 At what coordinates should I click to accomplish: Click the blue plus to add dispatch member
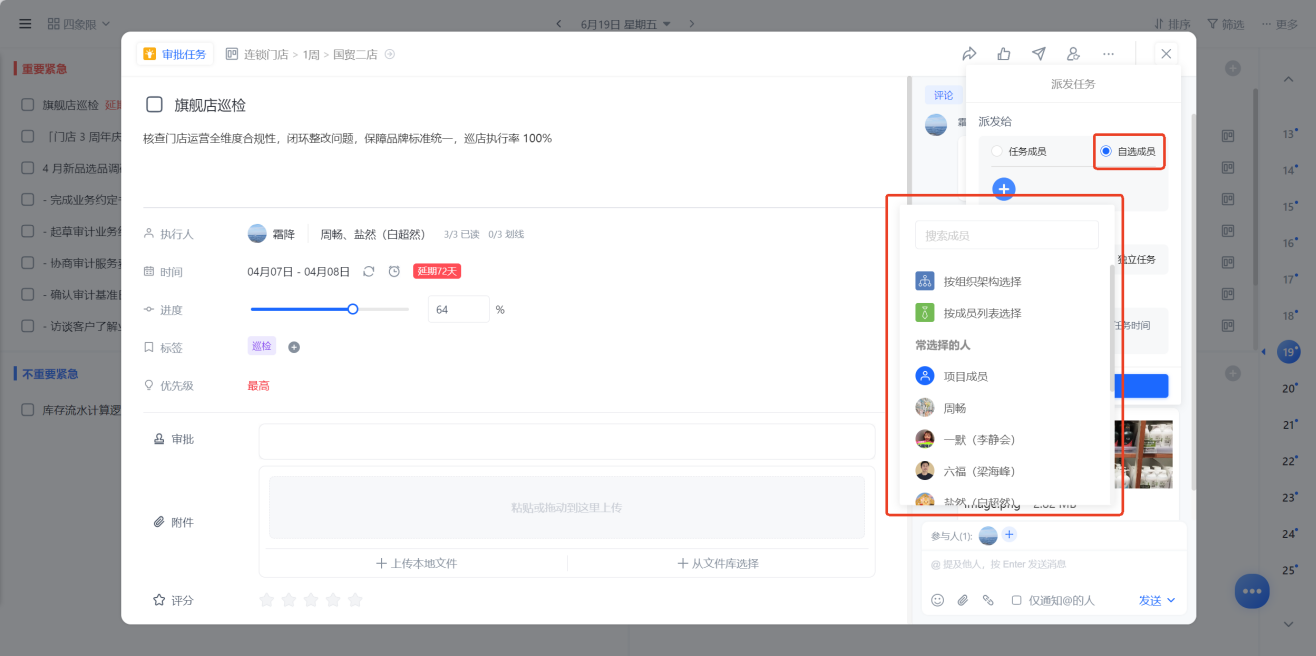click(1004, 189)
